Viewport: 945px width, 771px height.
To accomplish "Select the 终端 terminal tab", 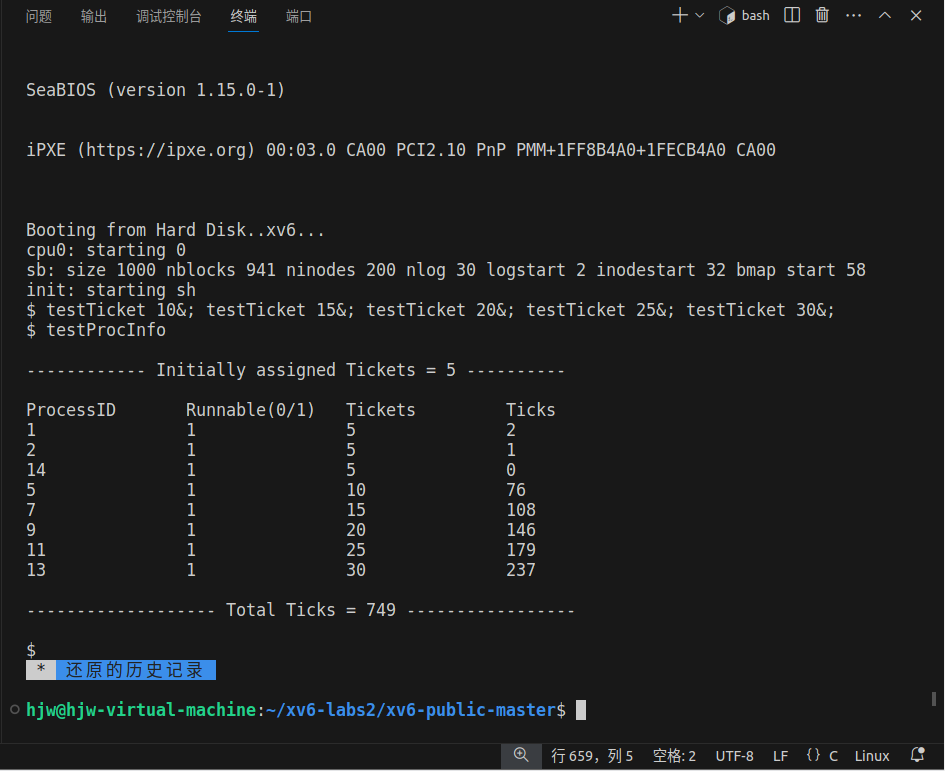I will tap(243, 16).
